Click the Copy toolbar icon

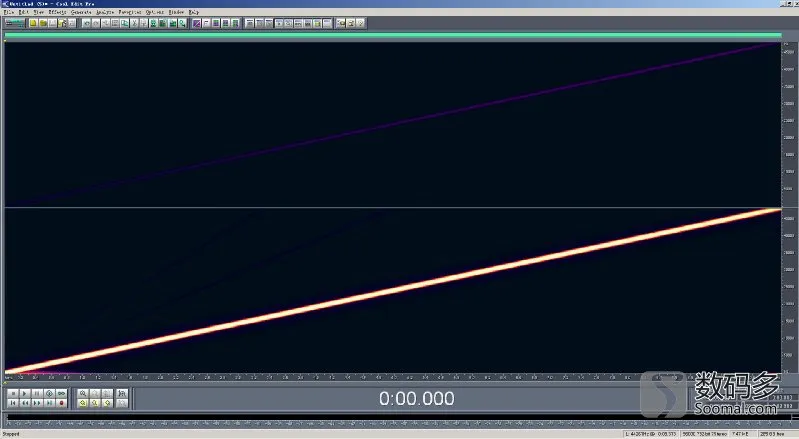click(125, 23)
